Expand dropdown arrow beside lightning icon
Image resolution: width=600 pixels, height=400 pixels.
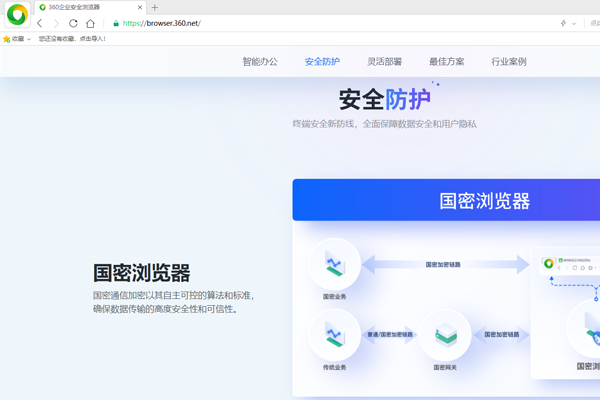pyautogui.click(x=574, y=23)
